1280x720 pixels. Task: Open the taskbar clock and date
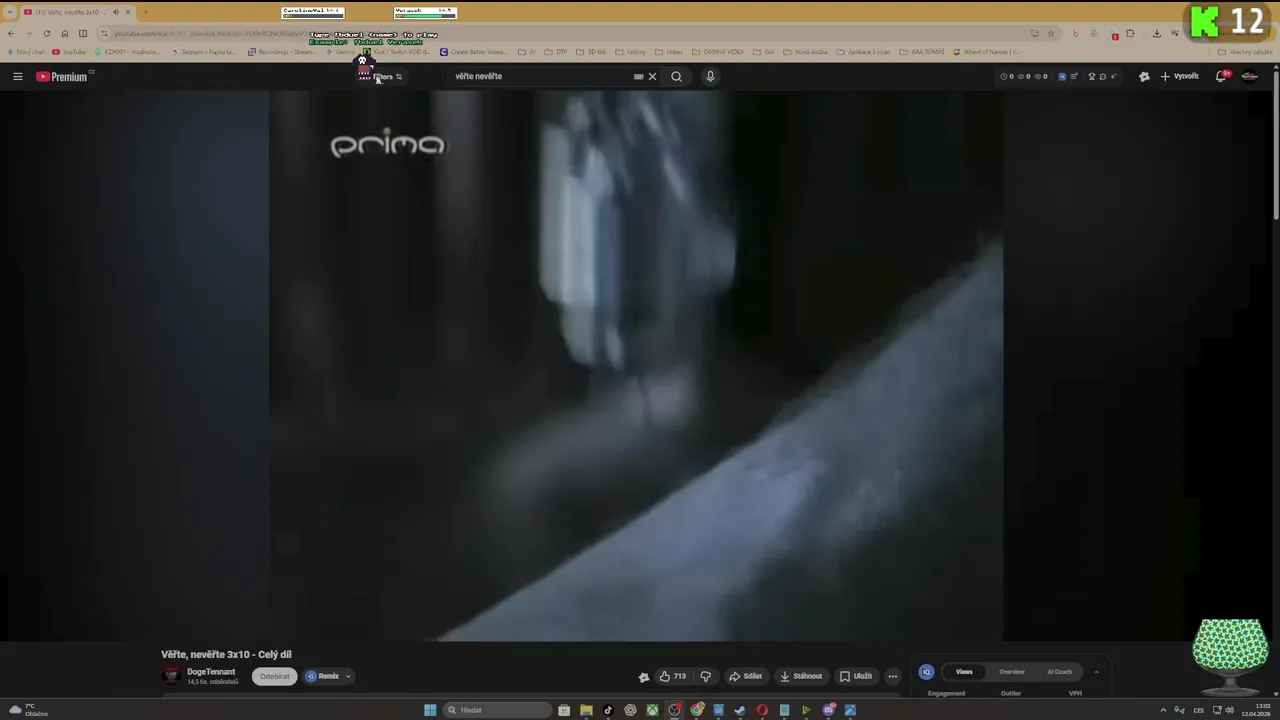point(1256,710)
